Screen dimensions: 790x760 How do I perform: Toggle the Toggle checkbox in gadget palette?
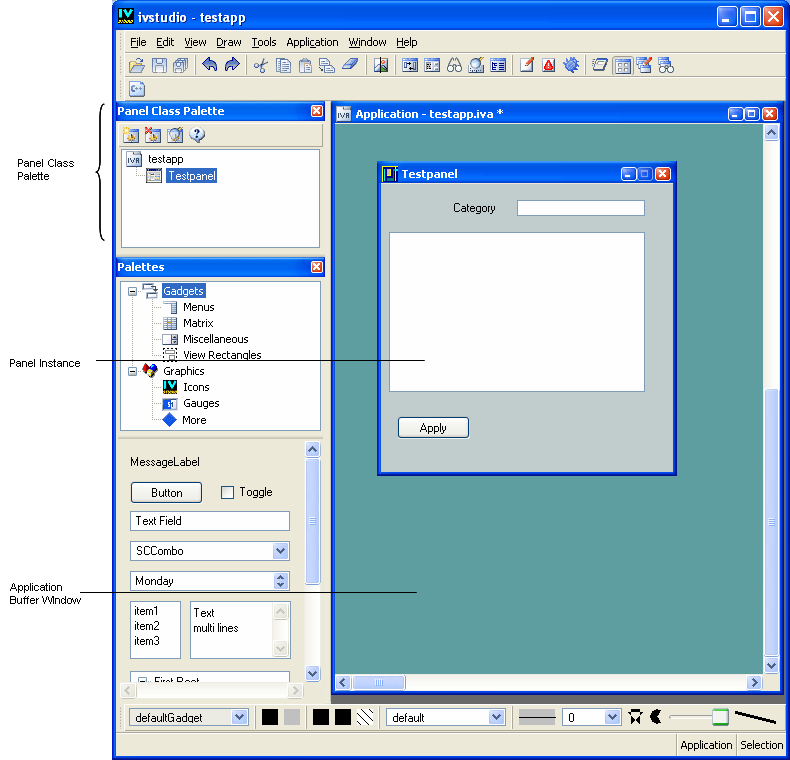[227, 492]
